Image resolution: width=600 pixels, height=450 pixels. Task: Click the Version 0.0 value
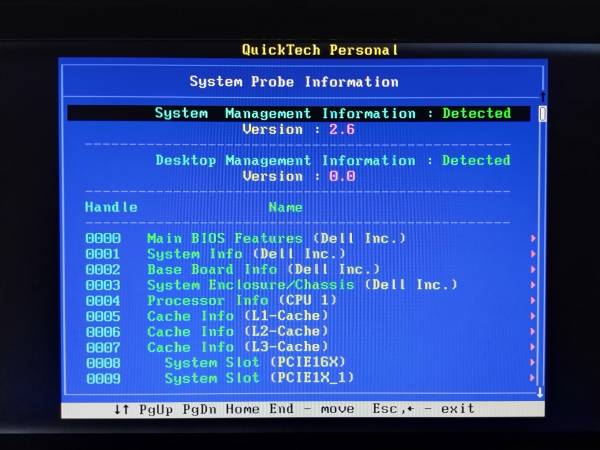click(342, 176)
